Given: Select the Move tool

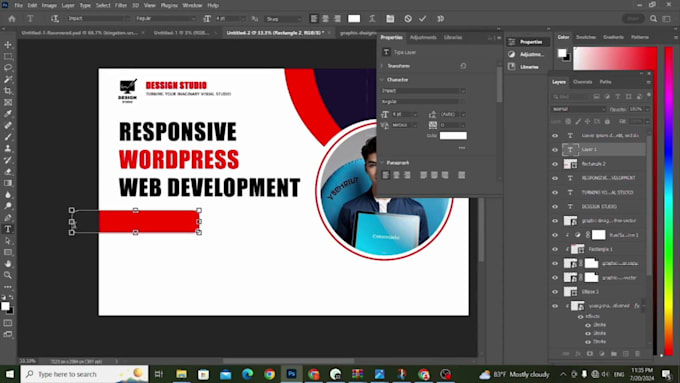Looking at the screenshot, I should click(x=8, y=45).
